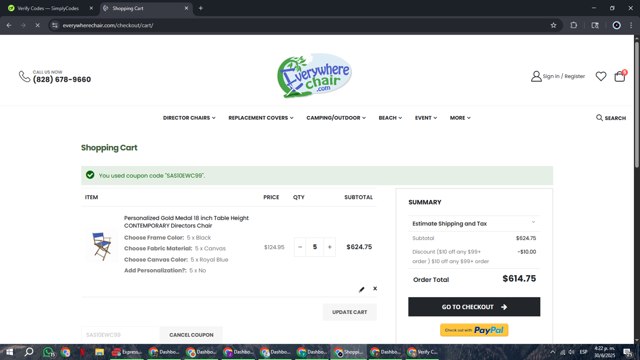The height and width of the screenshot is (360, 640).
Task: Select the Shopping Cart browser tab
Action: tap(145, 8)
